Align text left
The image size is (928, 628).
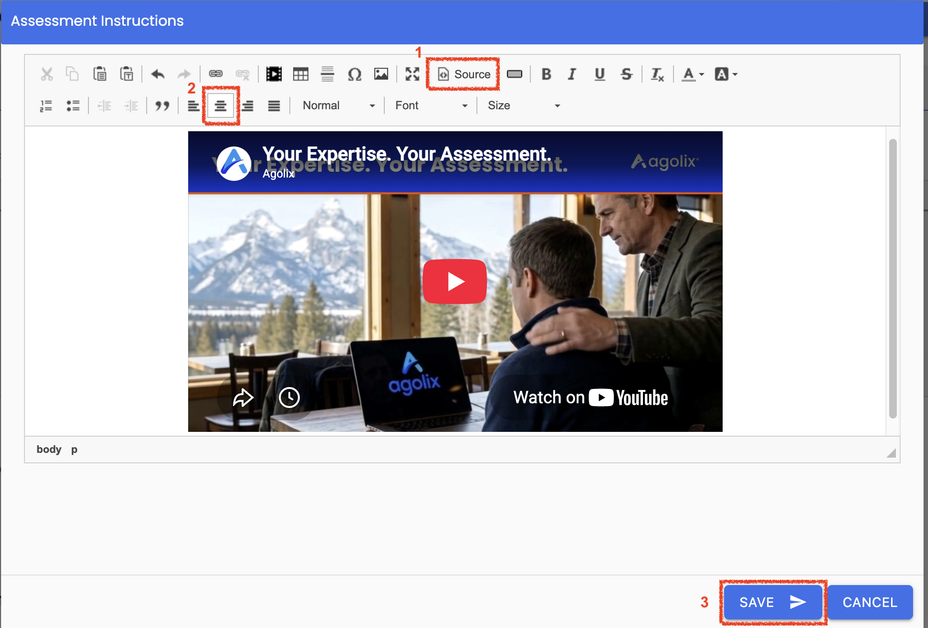pyautogui.click(x=194, y=106)
